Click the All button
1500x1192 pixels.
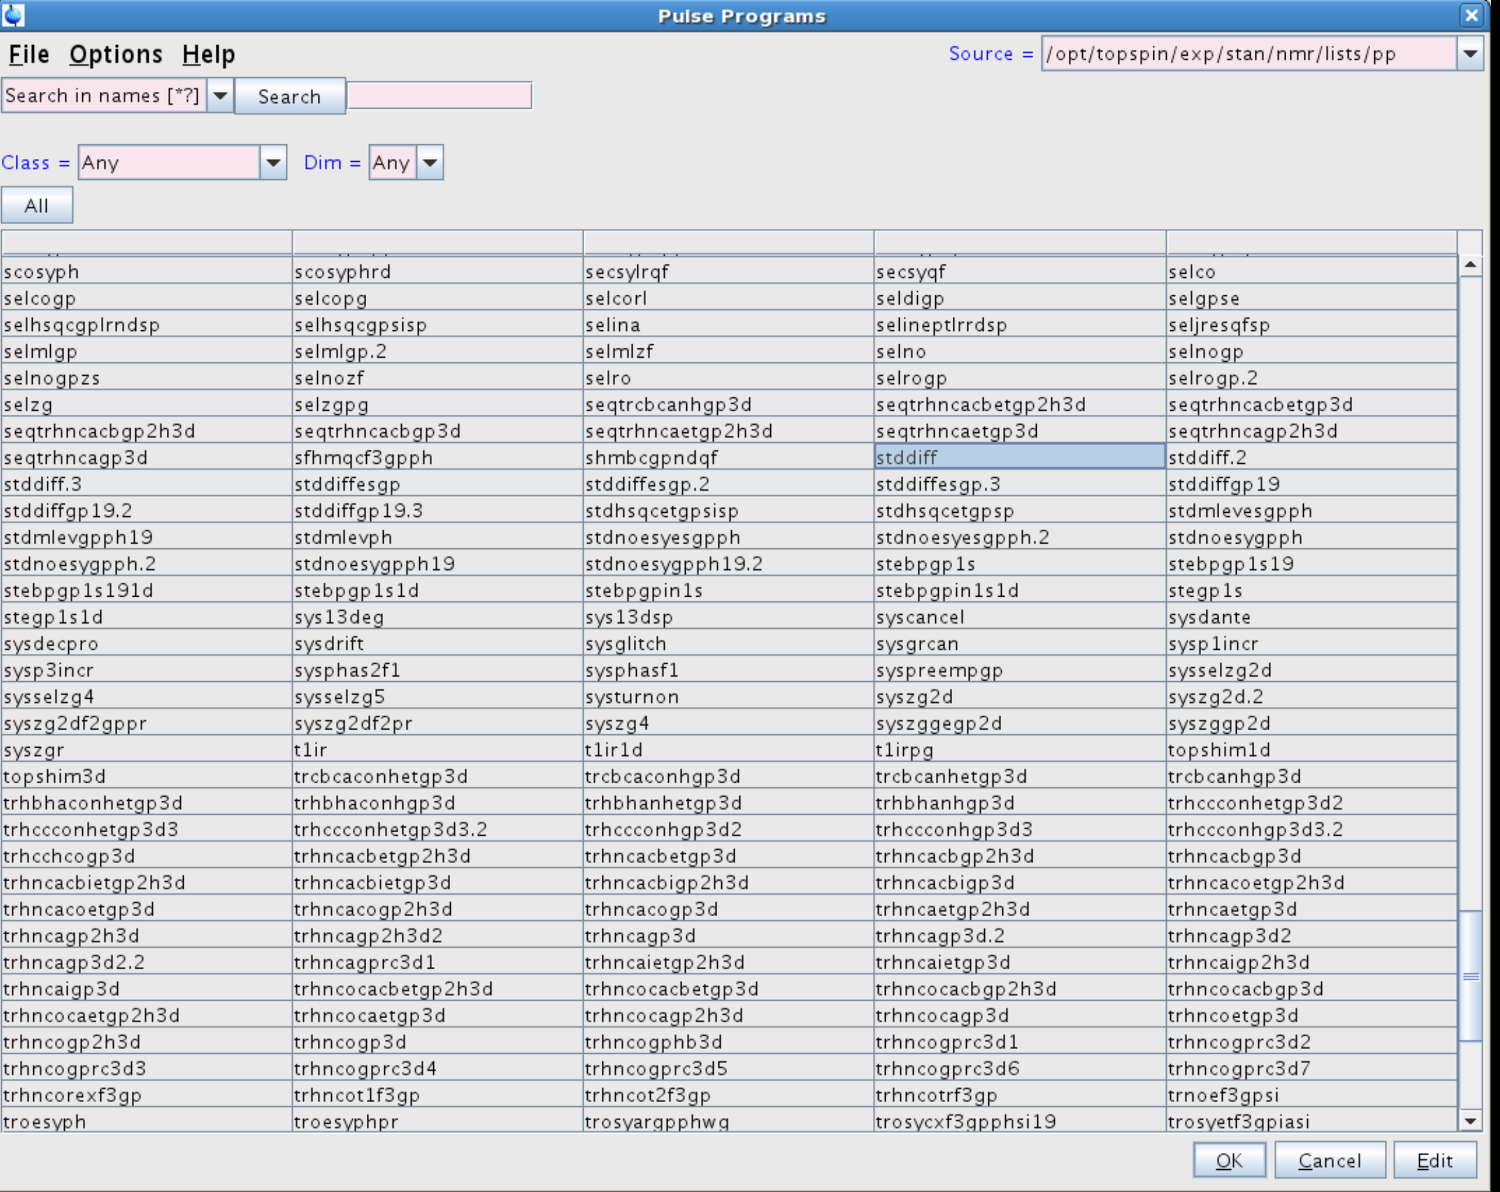coord(37,206)
